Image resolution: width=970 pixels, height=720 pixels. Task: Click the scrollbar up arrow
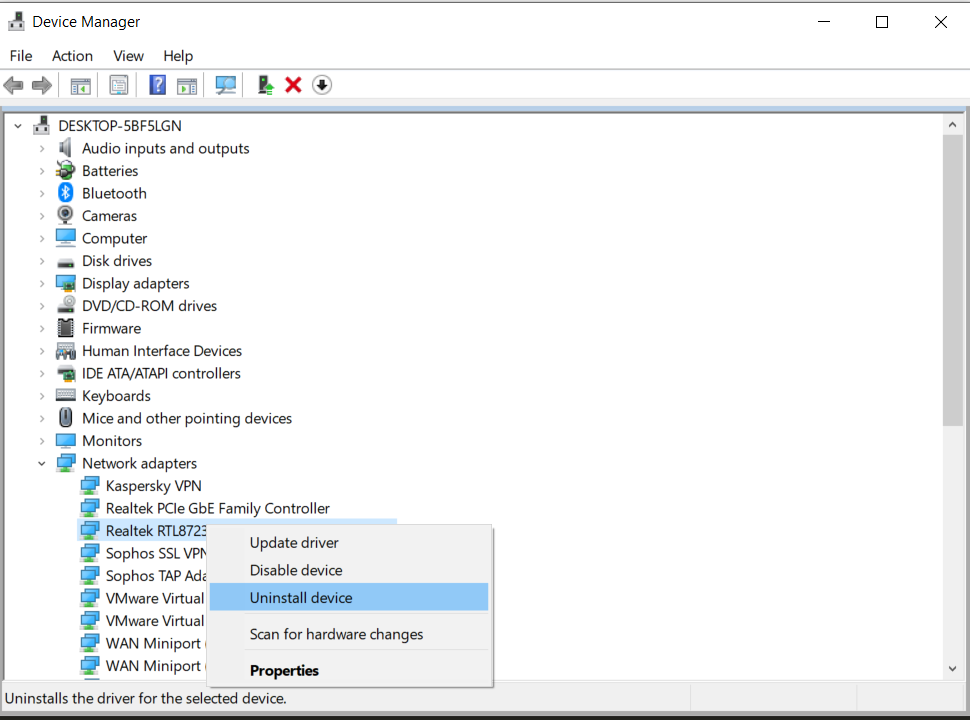953,124
